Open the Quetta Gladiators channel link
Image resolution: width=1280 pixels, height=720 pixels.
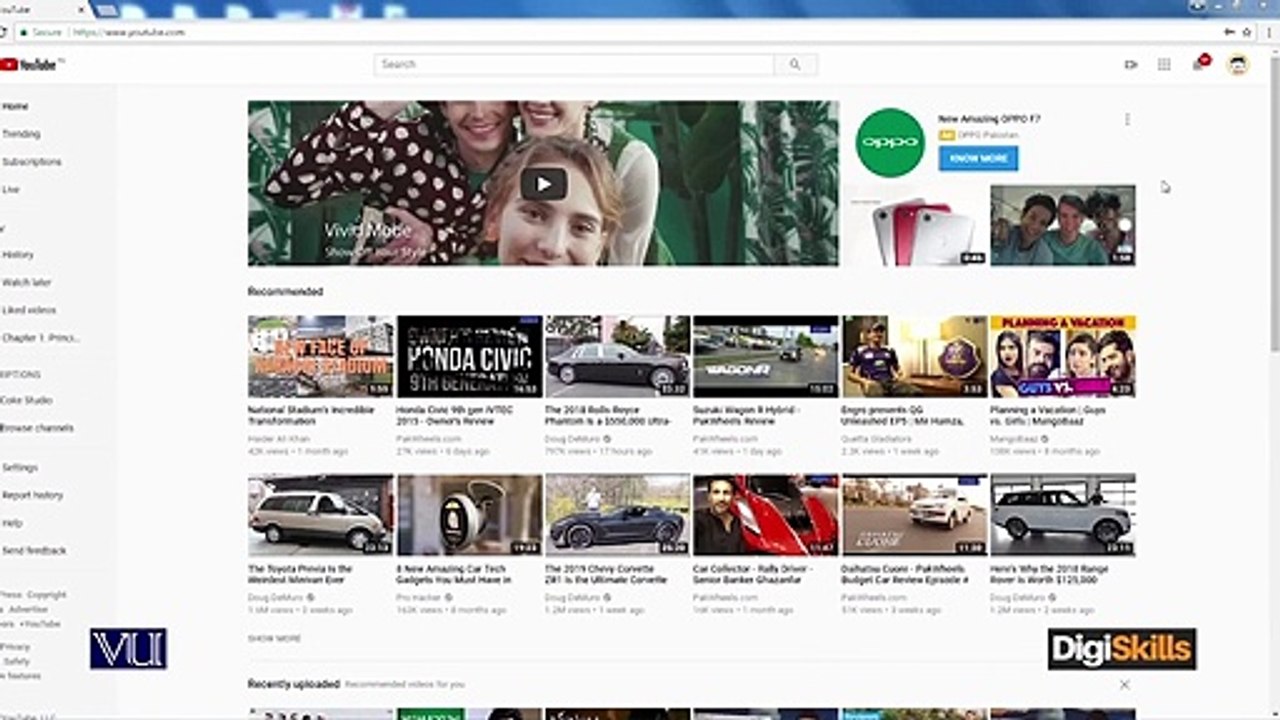coord(876,439)
